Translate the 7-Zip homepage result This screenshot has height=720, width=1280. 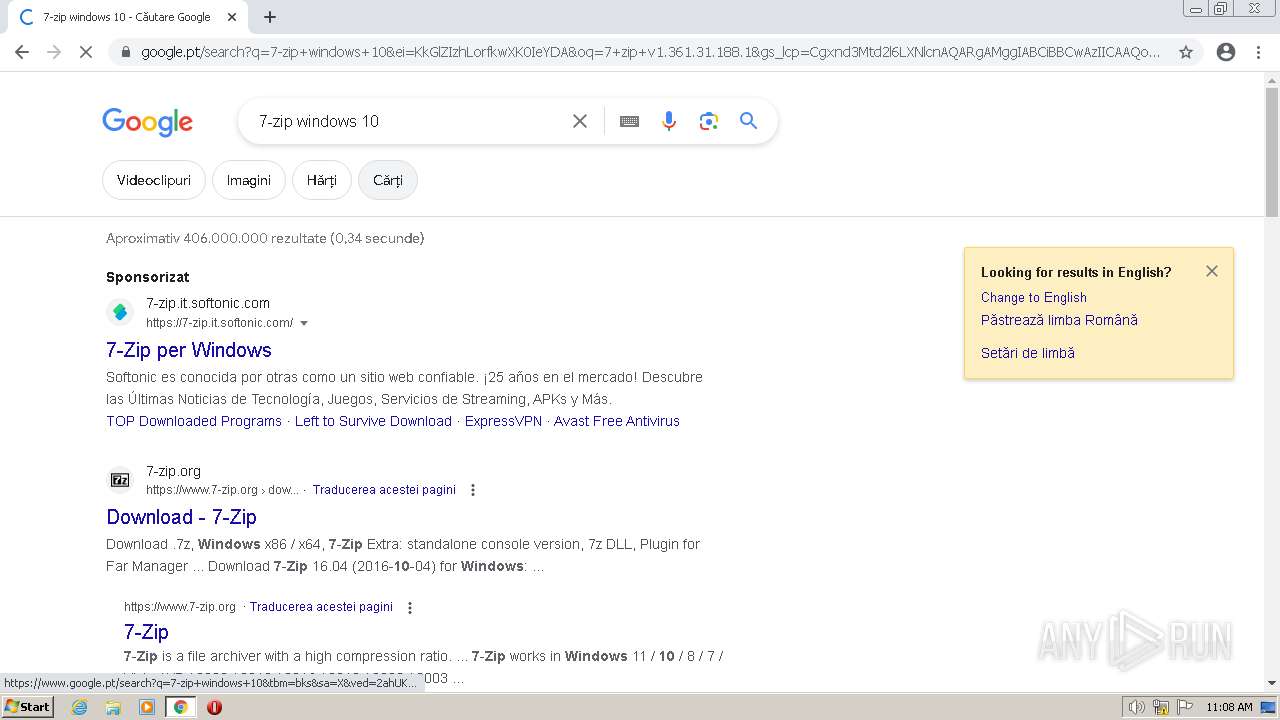coord(321,607)
